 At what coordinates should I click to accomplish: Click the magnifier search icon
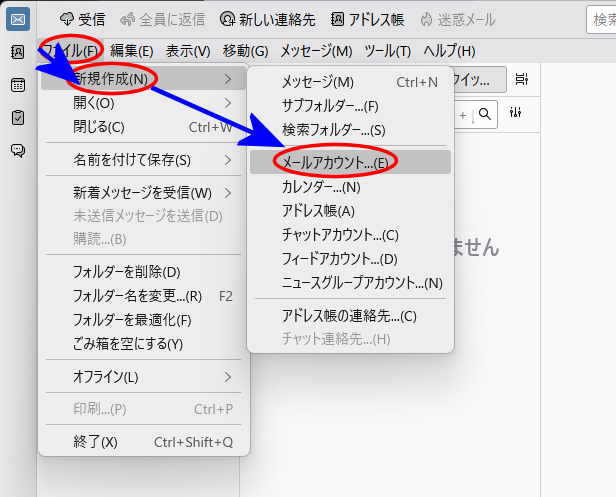[486, 115]
